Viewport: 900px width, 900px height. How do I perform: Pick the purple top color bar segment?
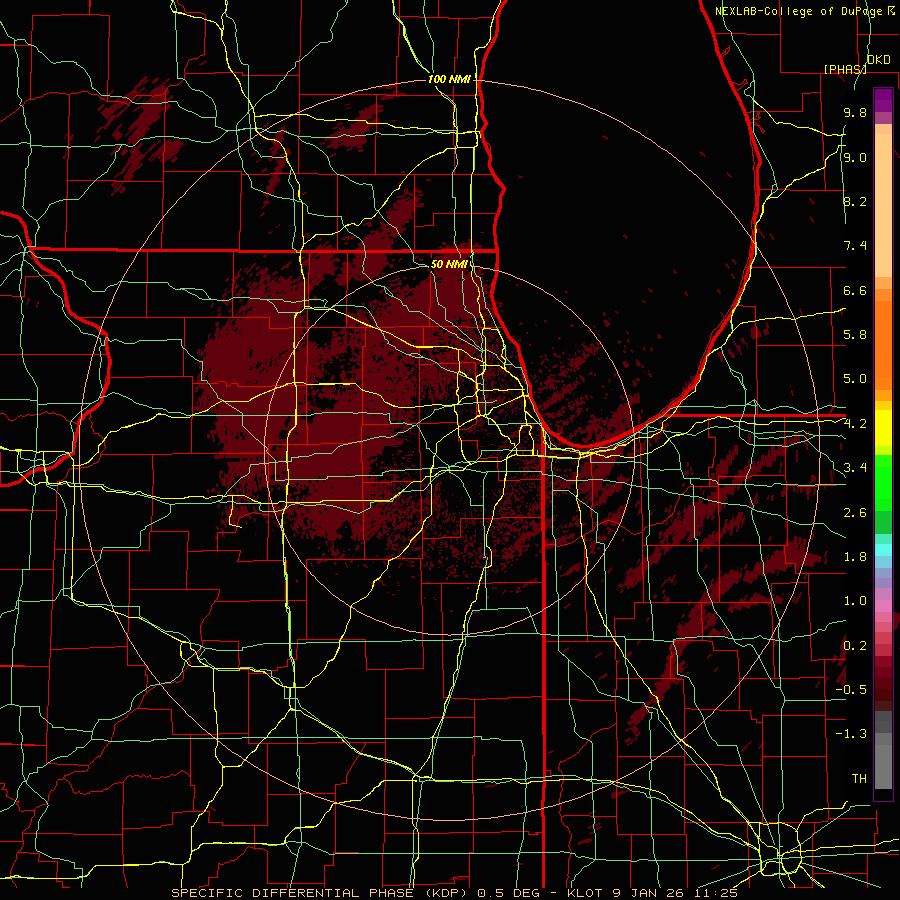point(883,100)
